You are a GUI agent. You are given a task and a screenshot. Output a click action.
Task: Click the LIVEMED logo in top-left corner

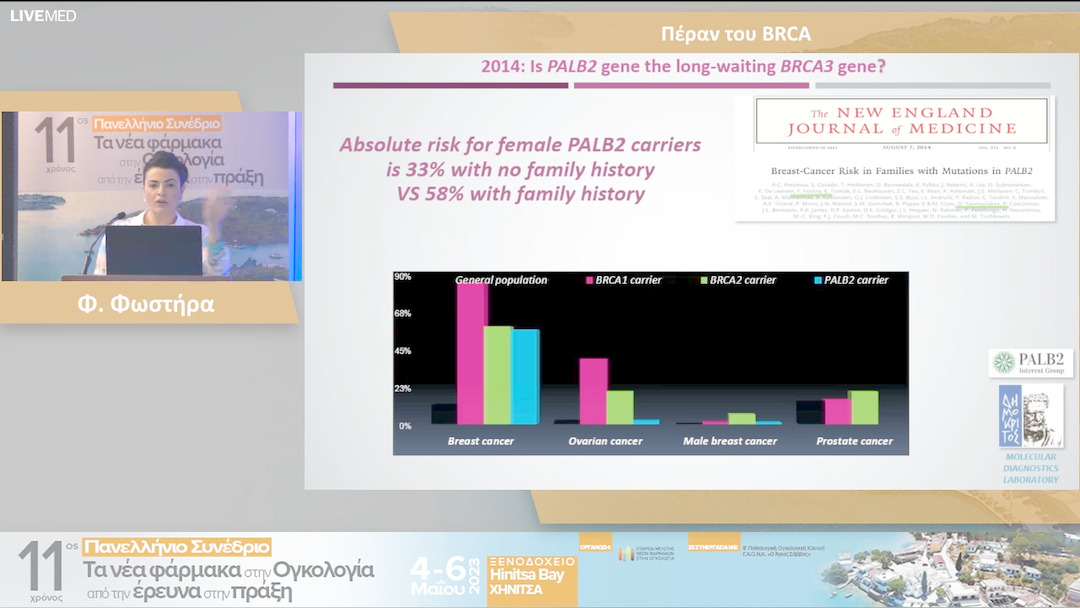(43, 15)
